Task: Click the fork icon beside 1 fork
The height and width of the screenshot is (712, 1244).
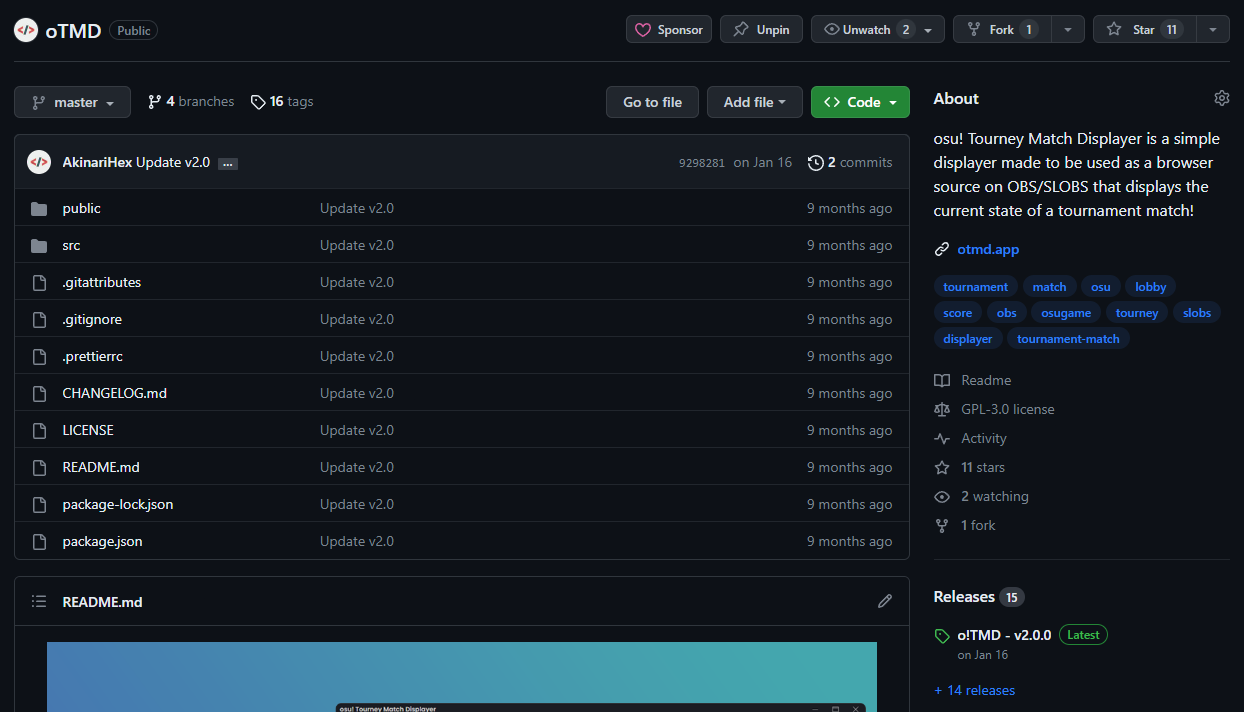Action: [x=941, y=525]
